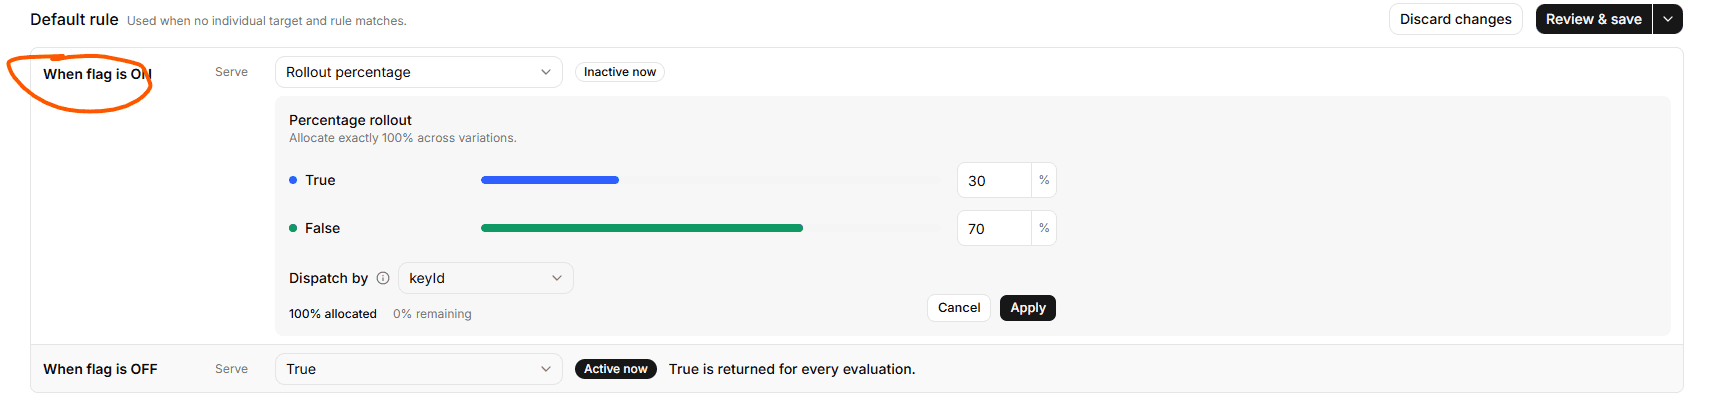Click the Dispatch by info icon
This screenshot has width=1713, height=410.
point(383,278)
